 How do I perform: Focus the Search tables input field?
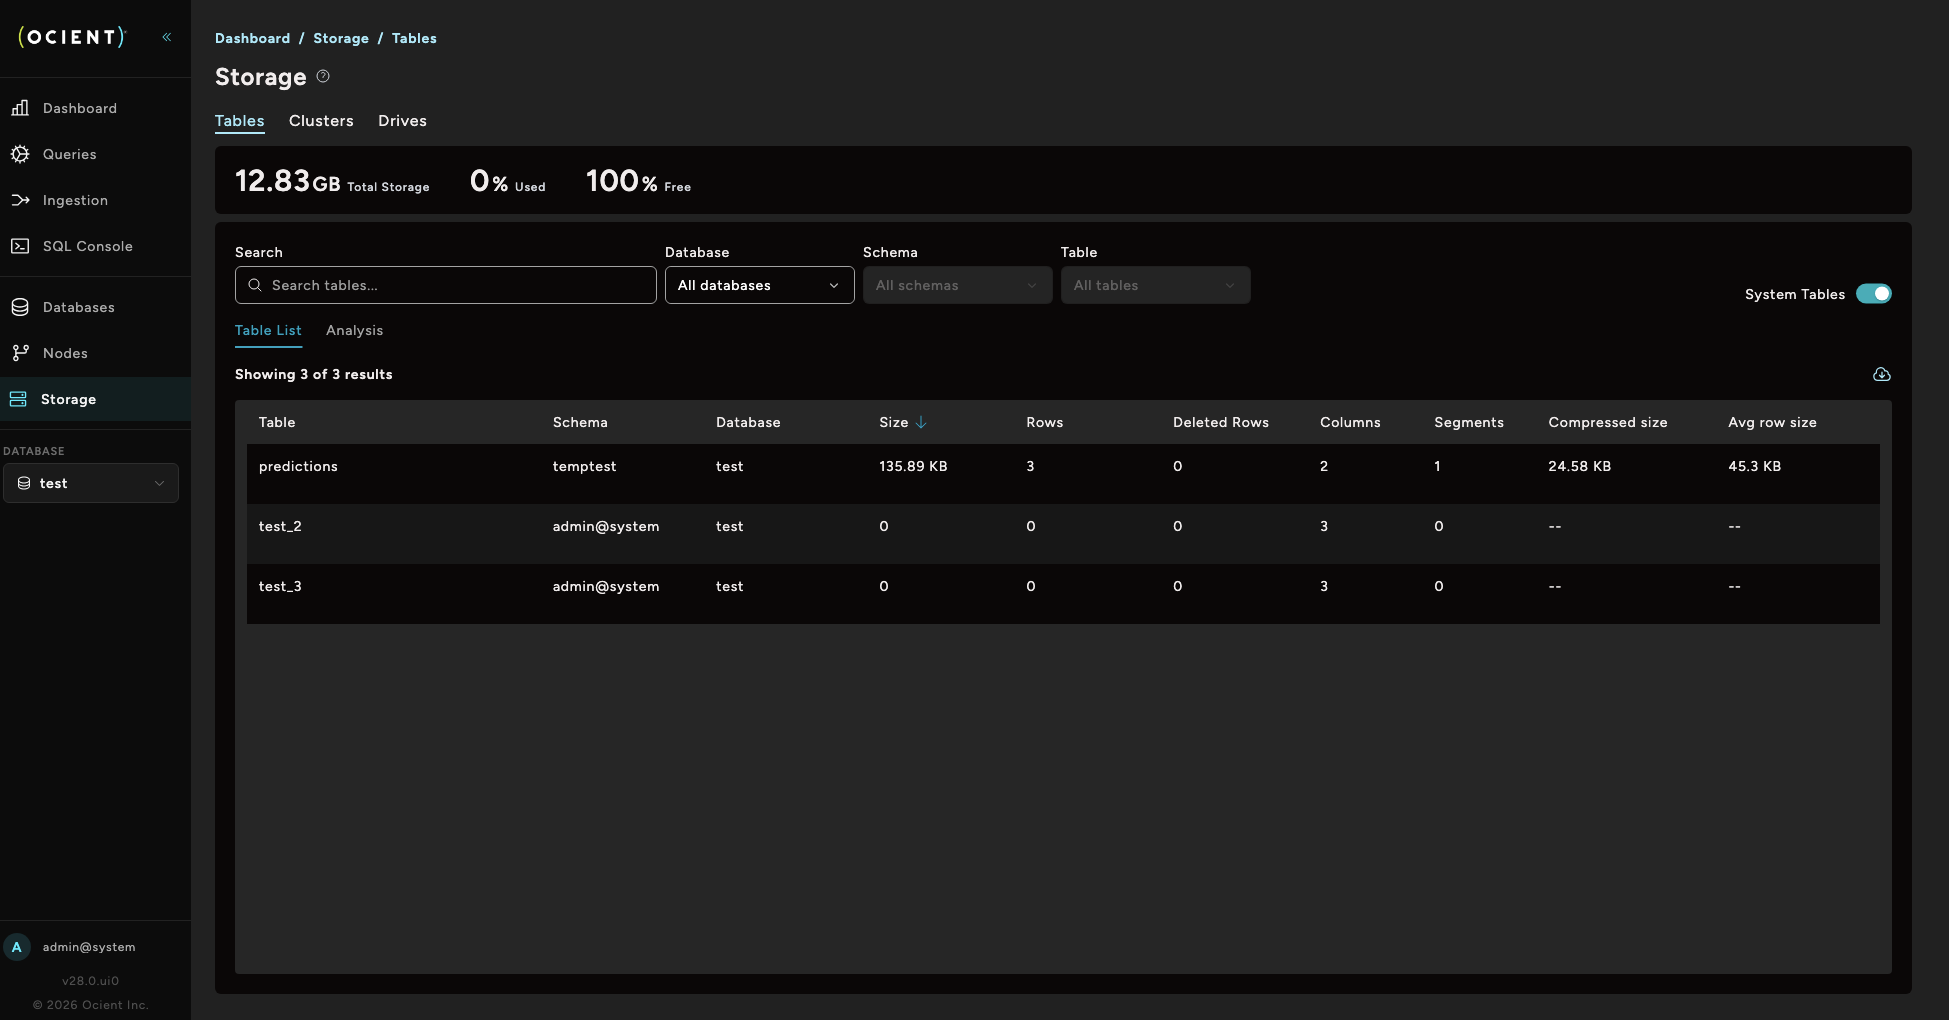[446, 285]
